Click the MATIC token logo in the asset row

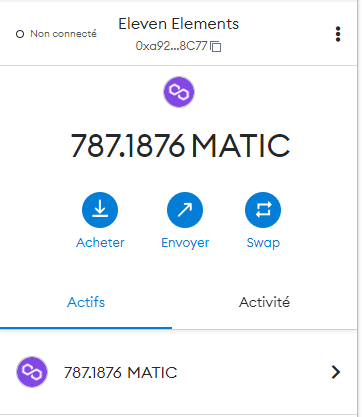pyautogui.click(x=32, y=372)
